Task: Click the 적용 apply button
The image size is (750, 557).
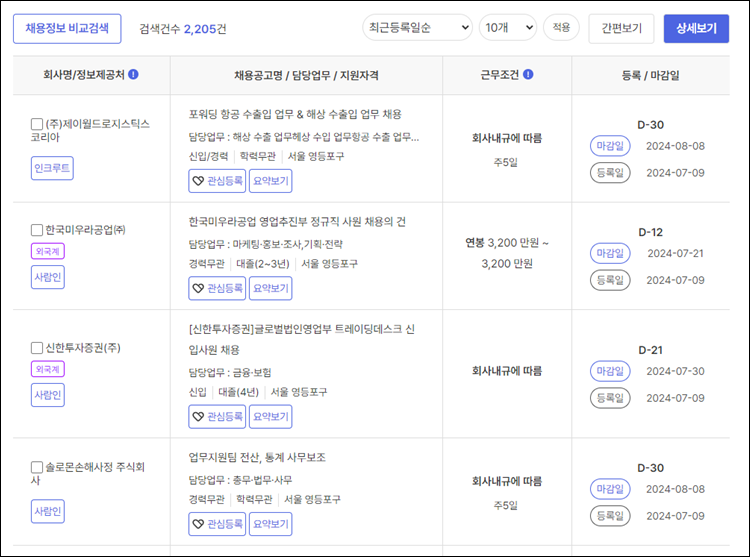Action: [x=562, y=28]
